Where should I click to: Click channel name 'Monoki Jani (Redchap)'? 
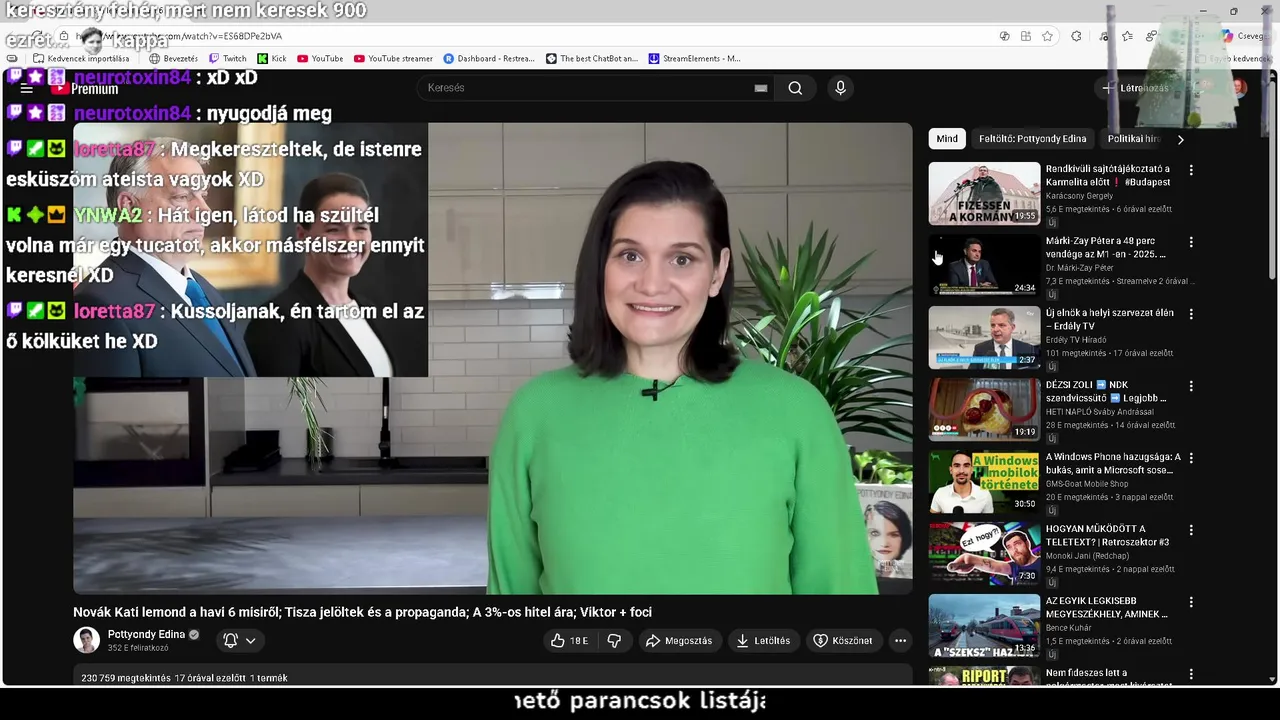coord(1087,556)
